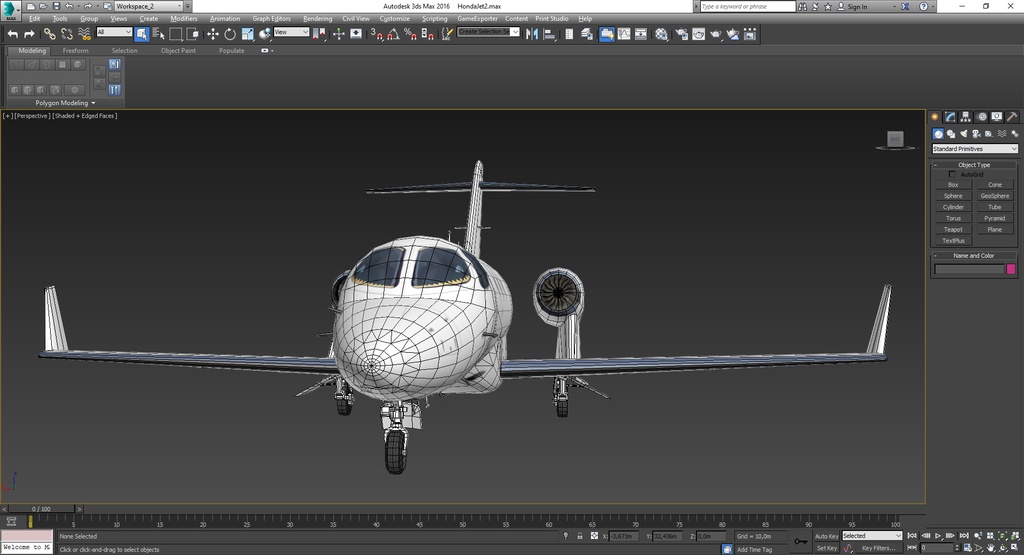Click the Select and Place tool
Screen dimensions: 1024x555
264,34
